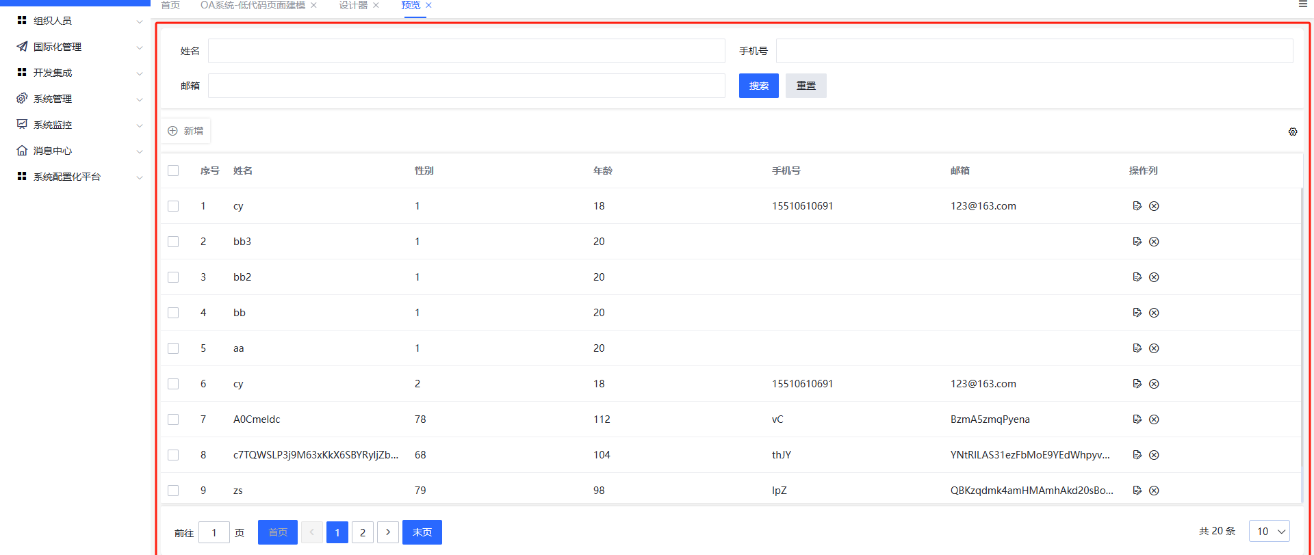
Task: Click the edit icon for row 4
Action: pyautogui.click(x=1137, y=313)
